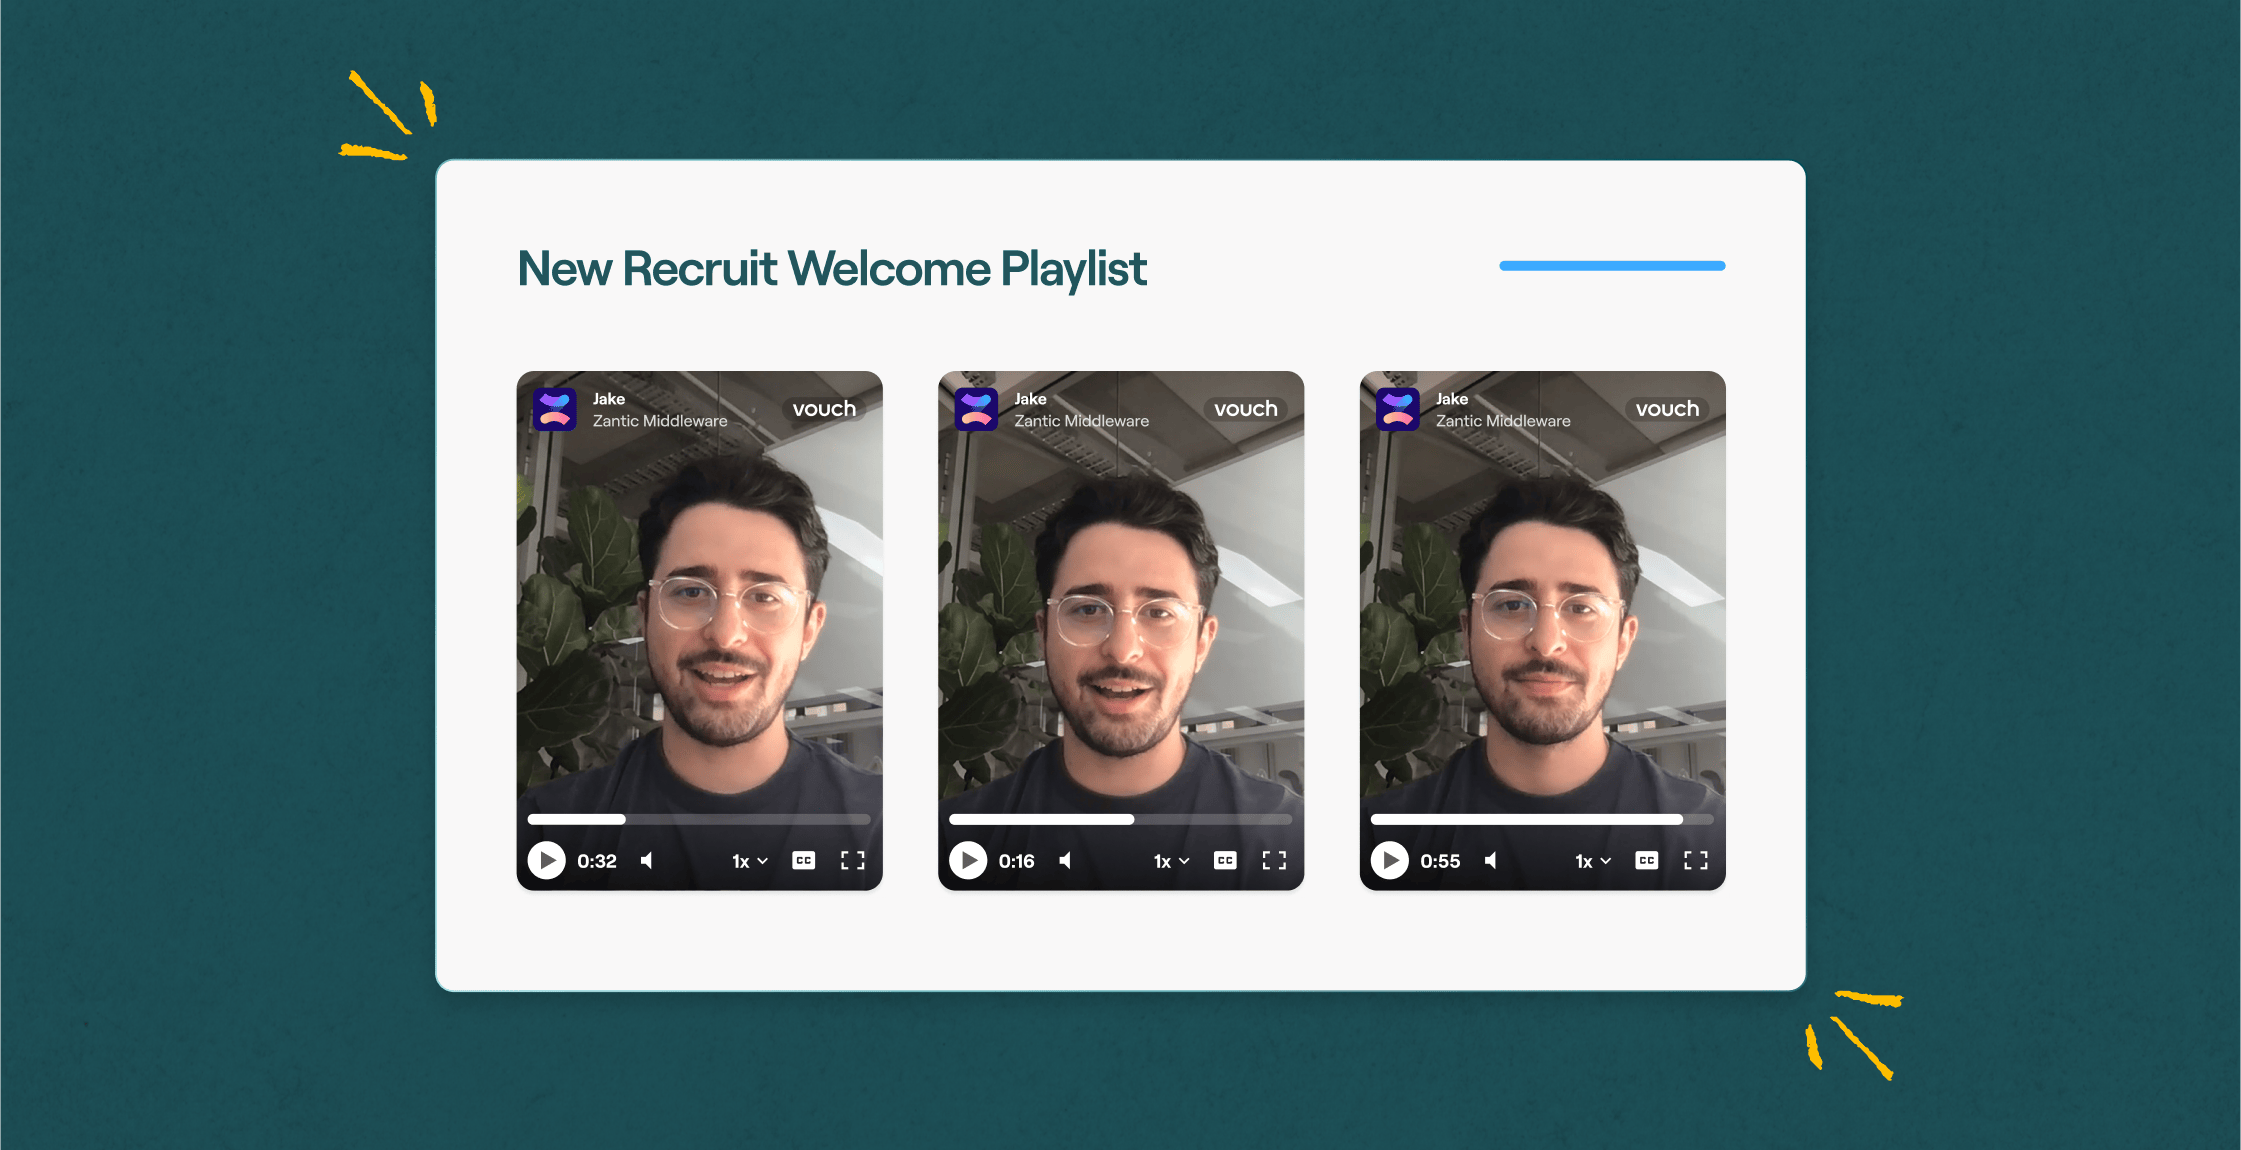This screenshot has width=2241, height=1150.
Task: Click the 0:32 timestamp
Action: (597, 861)
